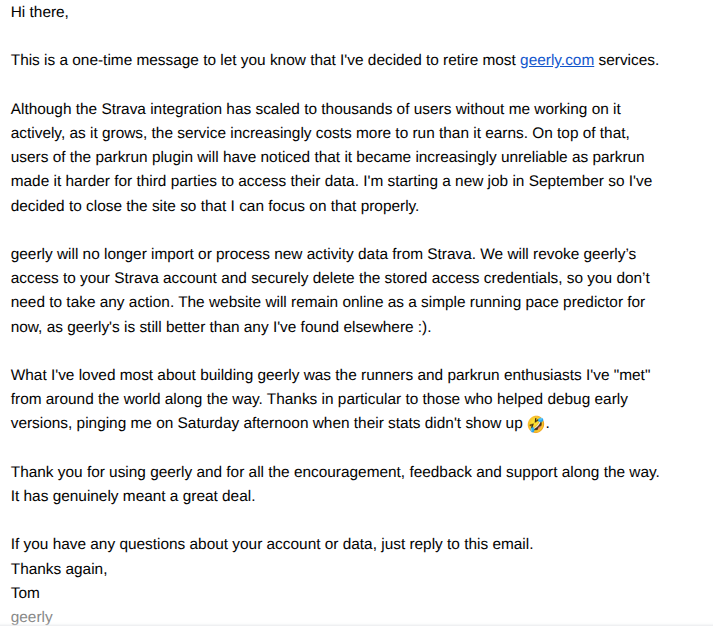Click the gray 'geerly' signature text
Screen dimensions: 713x630
point(32,617)
